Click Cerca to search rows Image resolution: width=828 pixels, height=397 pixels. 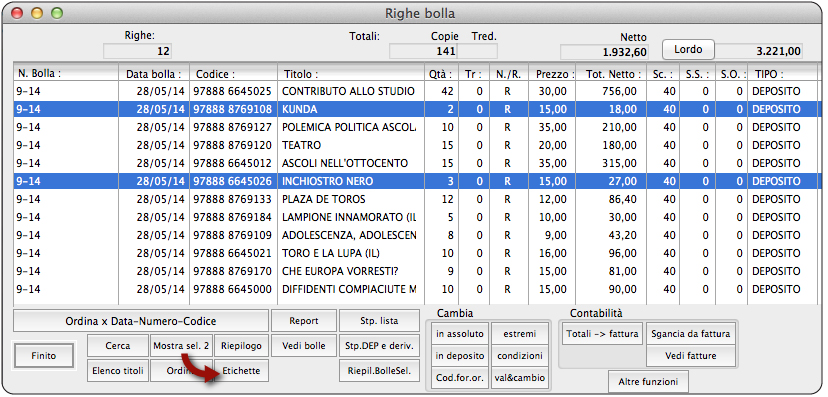(x=118, y=346)
